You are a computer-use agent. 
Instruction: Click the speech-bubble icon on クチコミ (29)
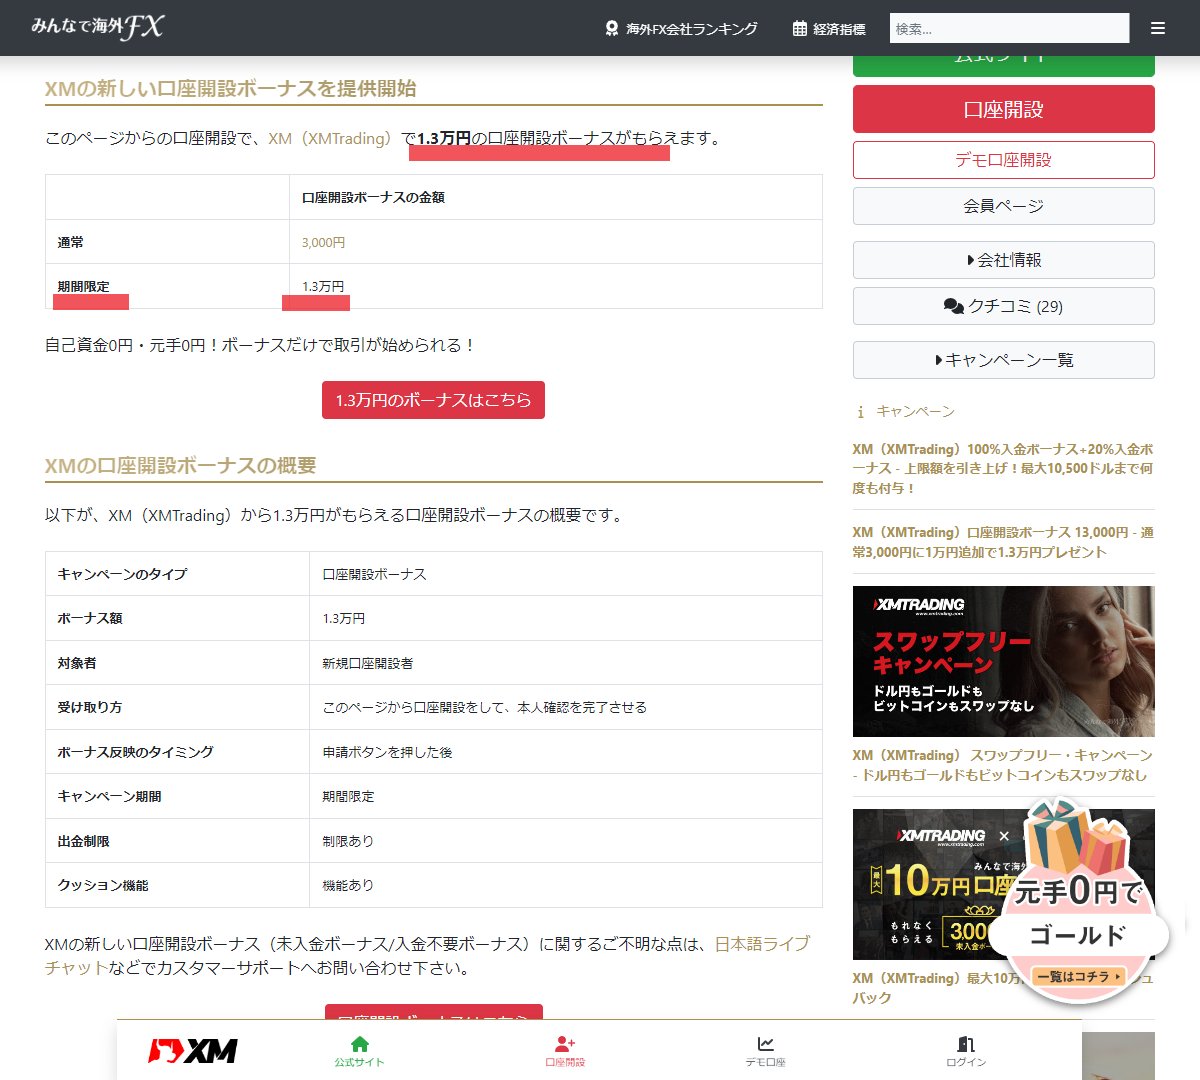[x=955, y=306]
